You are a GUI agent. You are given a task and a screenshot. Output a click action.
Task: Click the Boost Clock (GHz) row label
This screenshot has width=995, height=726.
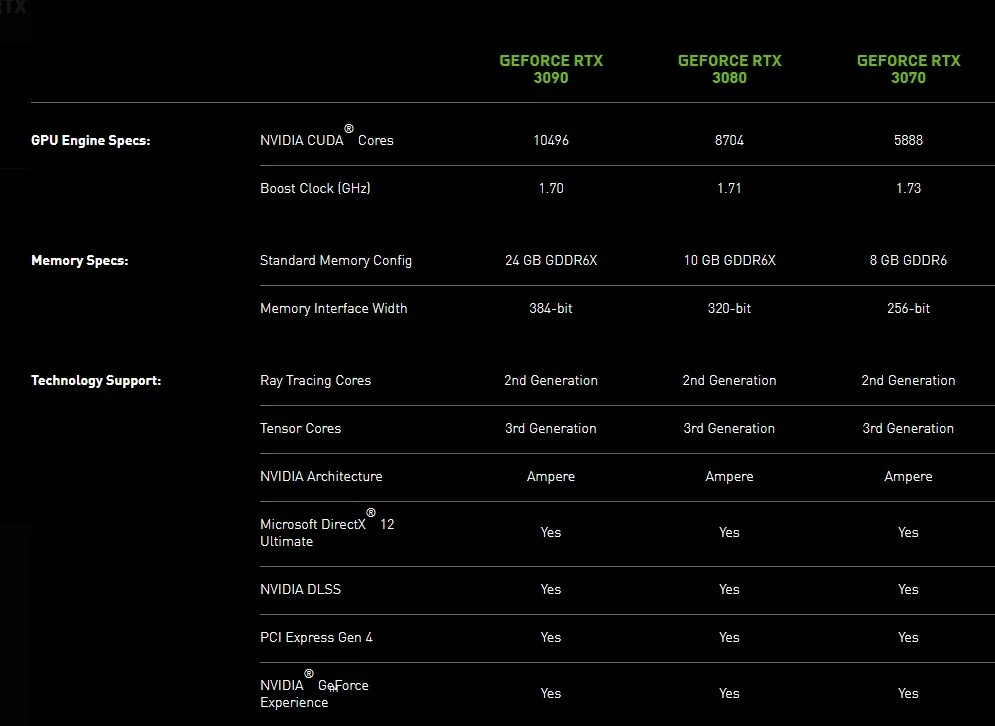pyautogui.click(x=315, y=188)
